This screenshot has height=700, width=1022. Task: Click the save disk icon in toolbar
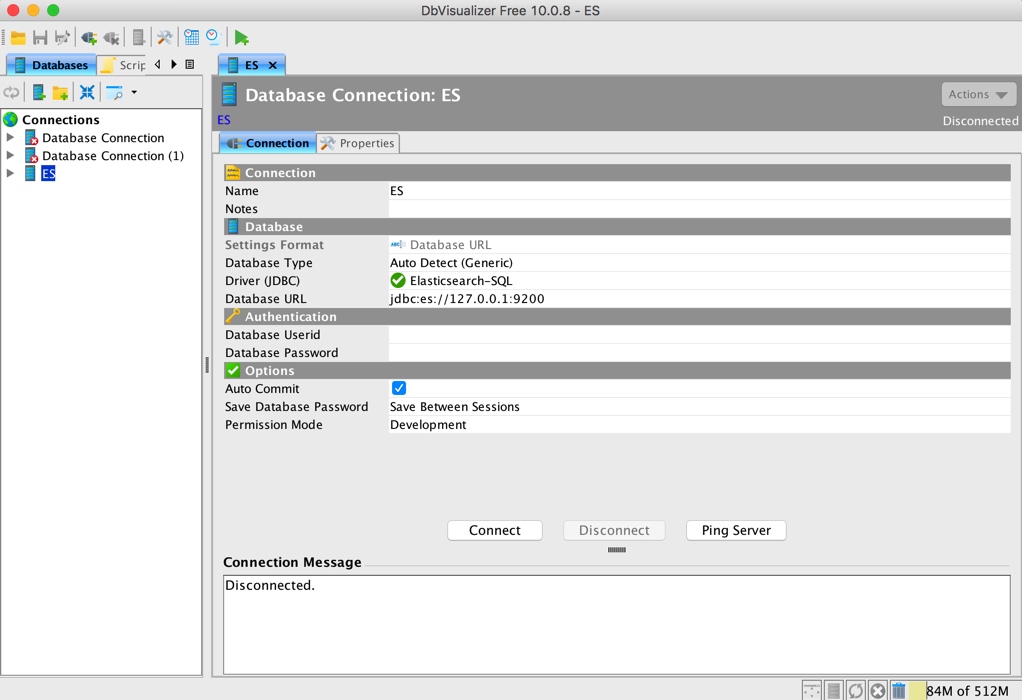pyautogui.click(x=40, y=38)
